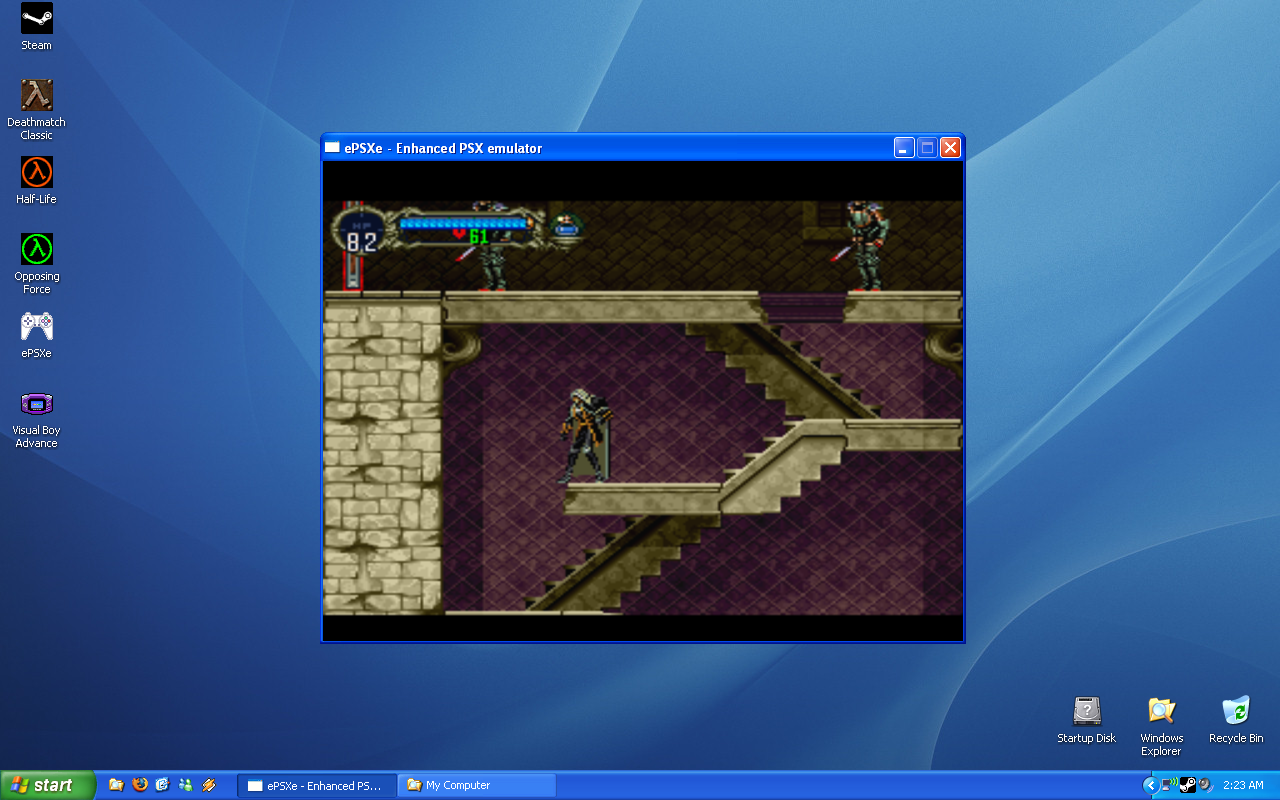Launch Deathmatch Classic from the desktop
The width and height of the screenshot is (1280, 800).
click(36, 97)
